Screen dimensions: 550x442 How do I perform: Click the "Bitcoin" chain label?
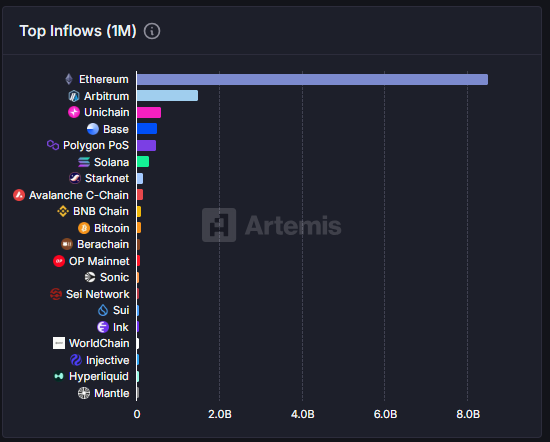[x=112, y=228]
